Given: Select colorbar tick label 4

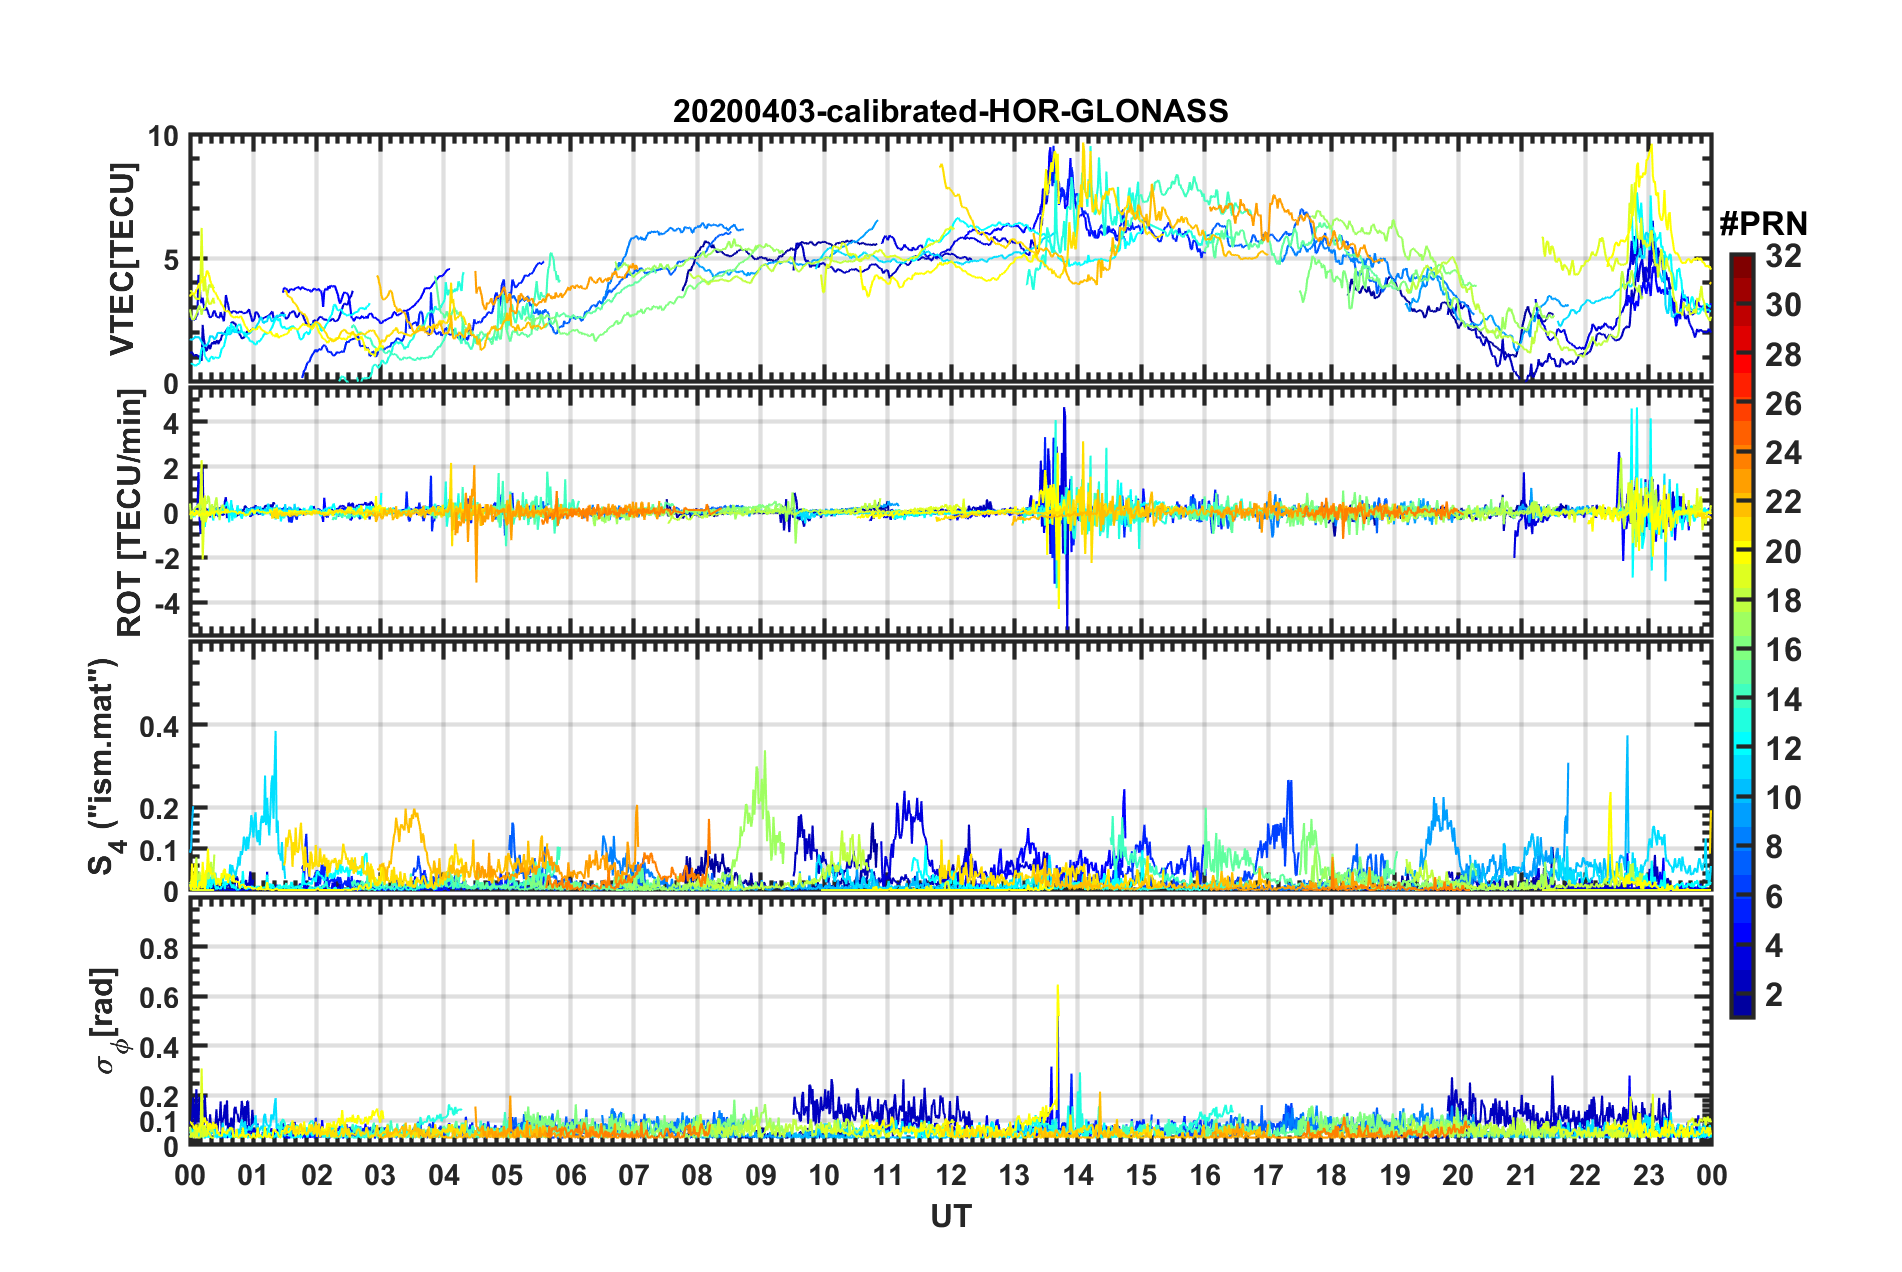Looking at the screenshot, I should point(1774,945).
